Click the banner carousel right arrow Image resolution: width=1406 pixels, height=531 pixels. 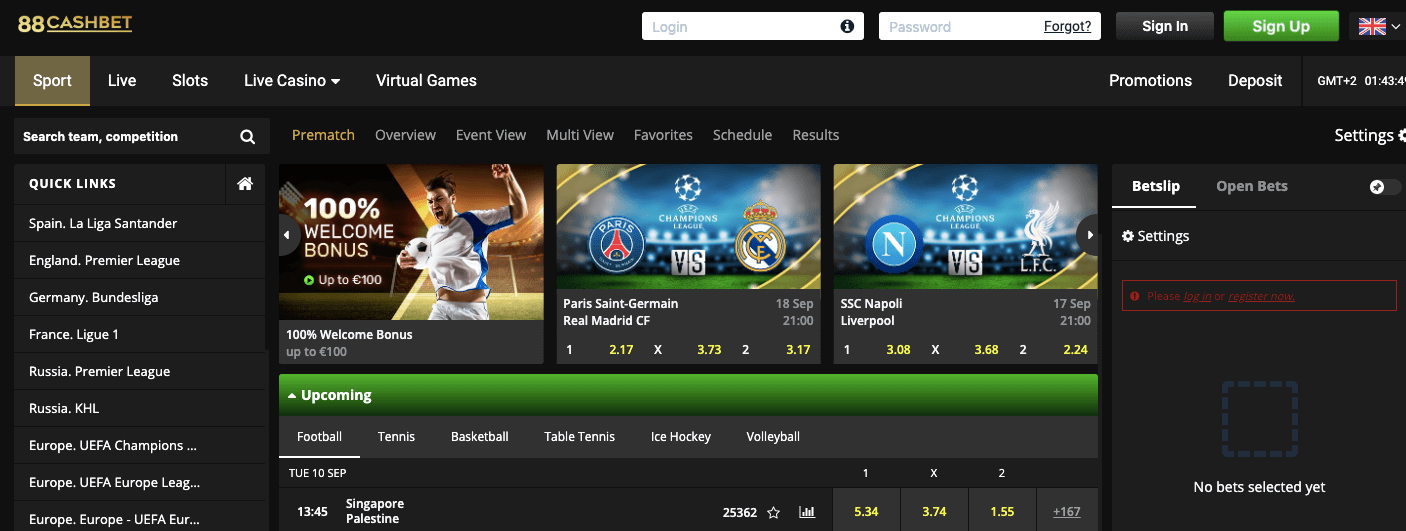tap(1088, 235)
